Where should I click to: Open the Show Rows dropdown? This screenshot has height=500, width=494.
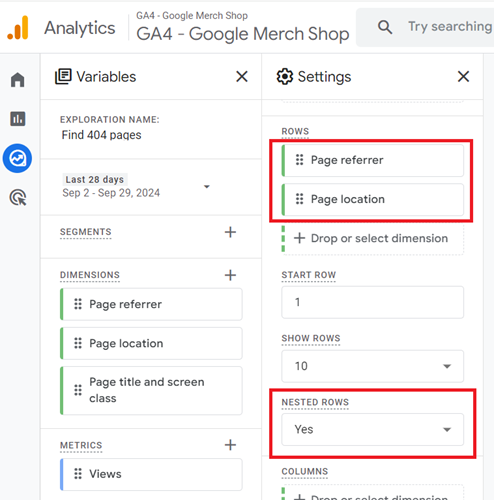click(x=373, y=366)
